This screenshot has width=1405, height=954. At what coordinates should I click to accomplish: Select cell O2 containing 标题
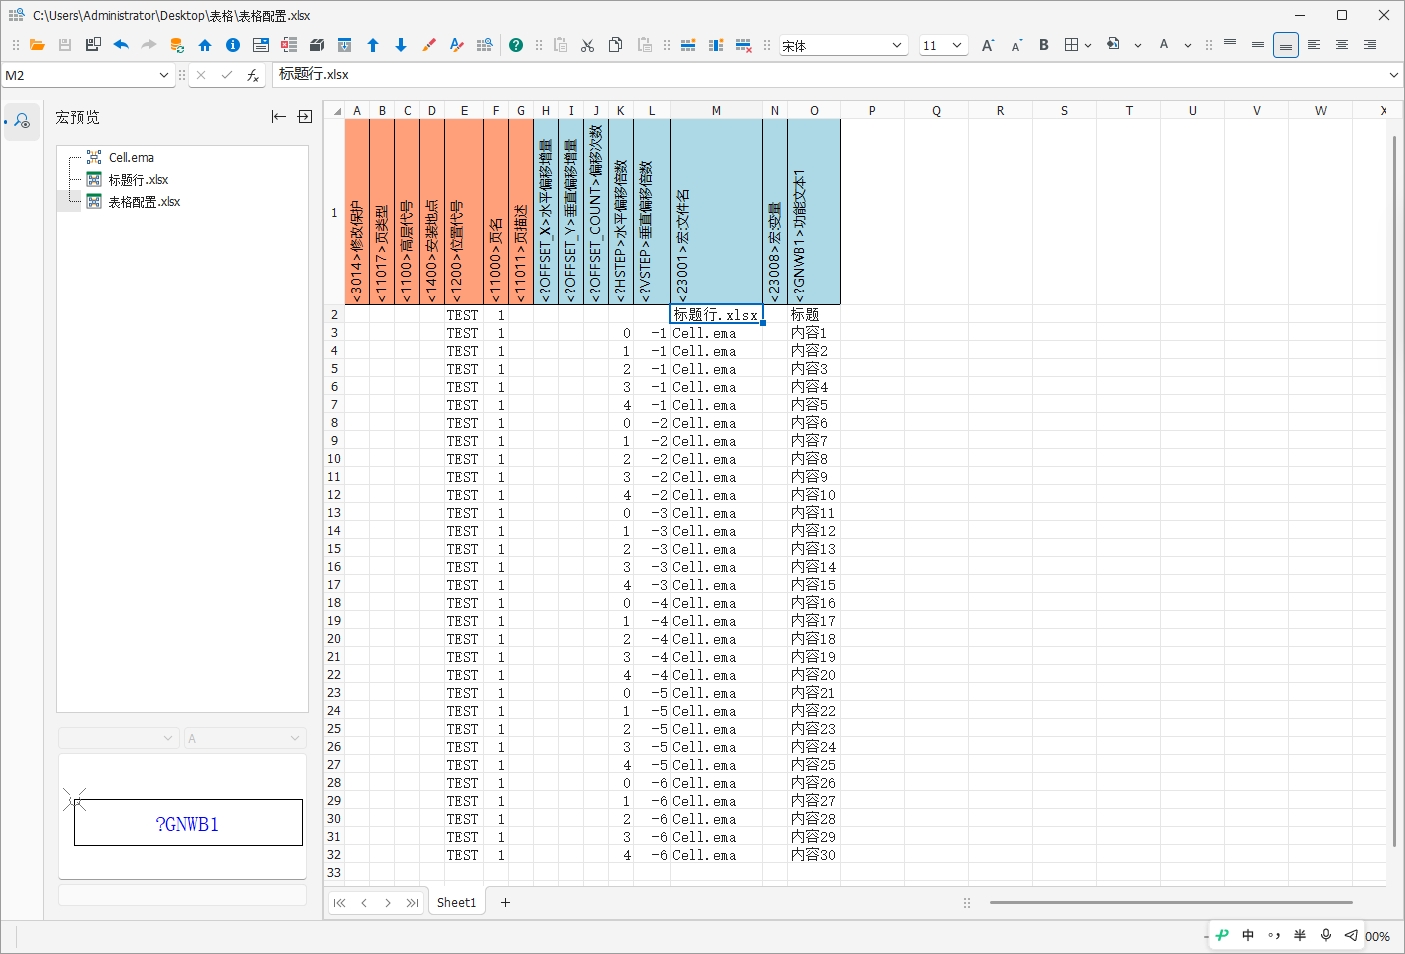pos(813,315)
